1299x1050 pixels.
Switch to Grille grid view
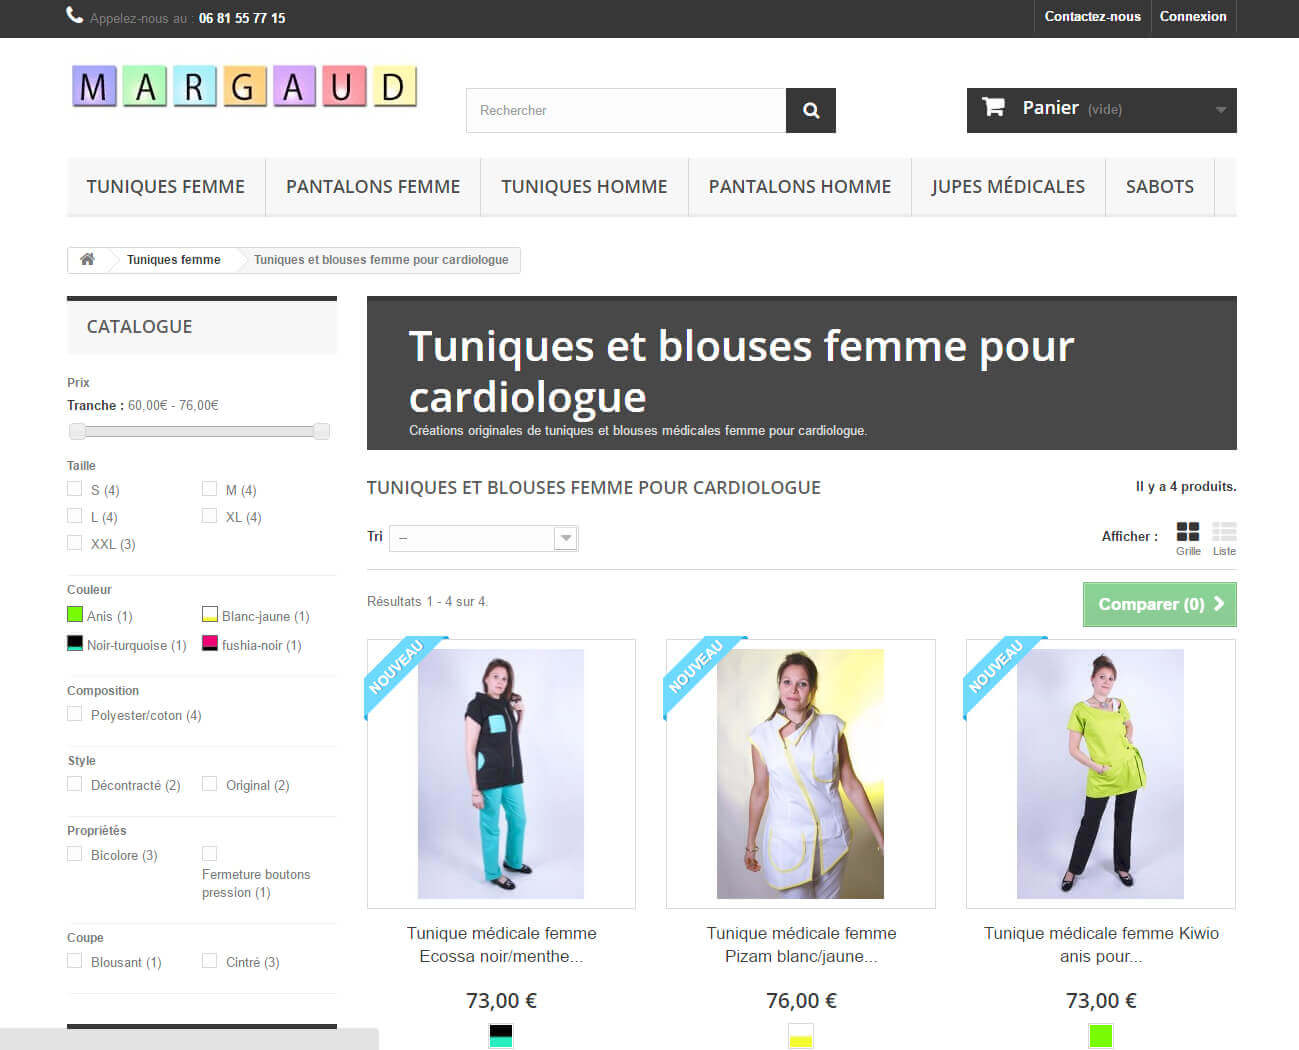1188,538
